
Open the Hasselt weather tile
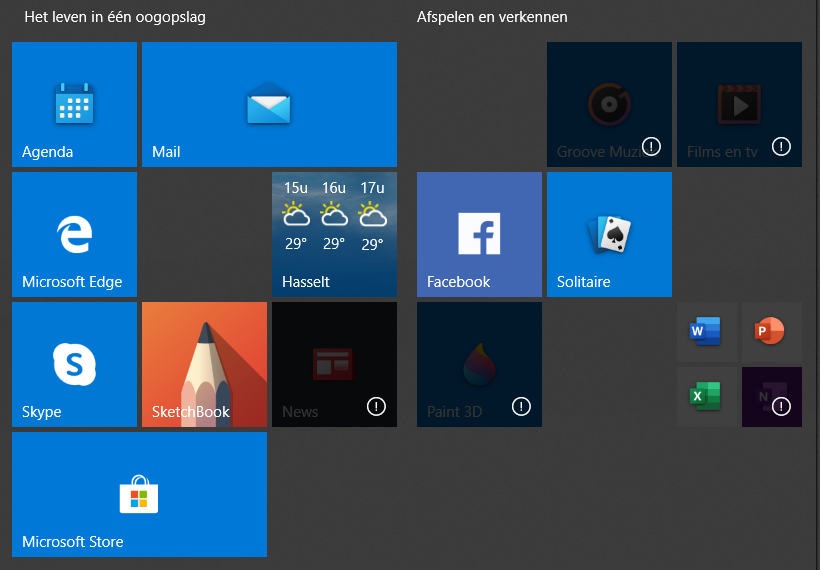[x=334, y=234]
